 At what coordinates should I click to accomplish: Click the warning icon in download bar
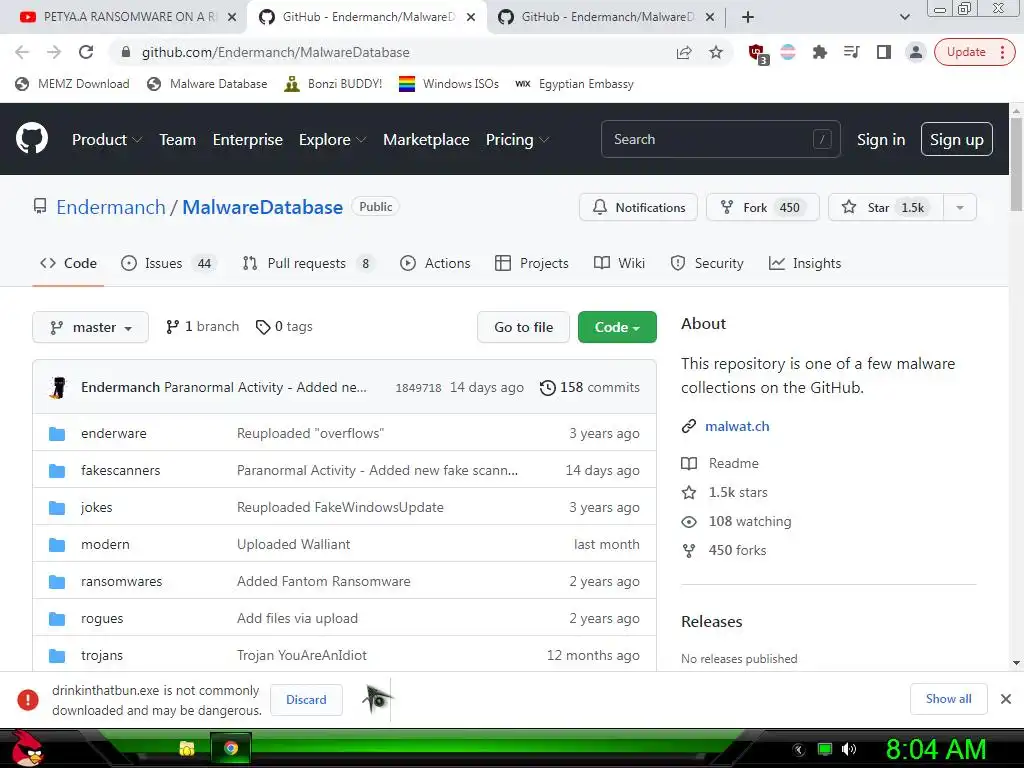tap(28, 699)
